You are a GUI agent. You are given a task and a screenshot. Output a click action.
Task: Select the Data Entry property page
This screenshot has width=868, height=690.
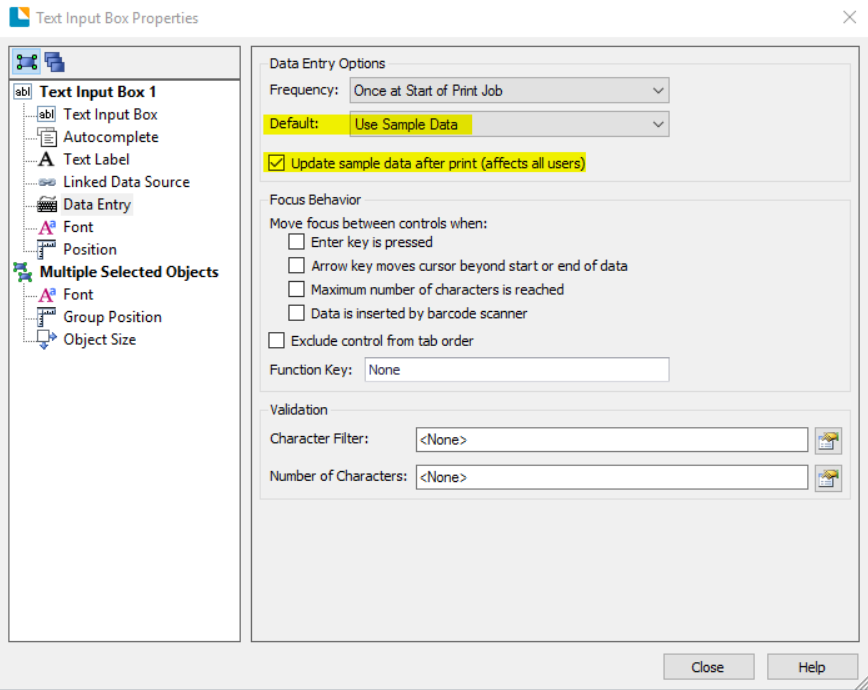pyautogui.click(x=97, y=204)
